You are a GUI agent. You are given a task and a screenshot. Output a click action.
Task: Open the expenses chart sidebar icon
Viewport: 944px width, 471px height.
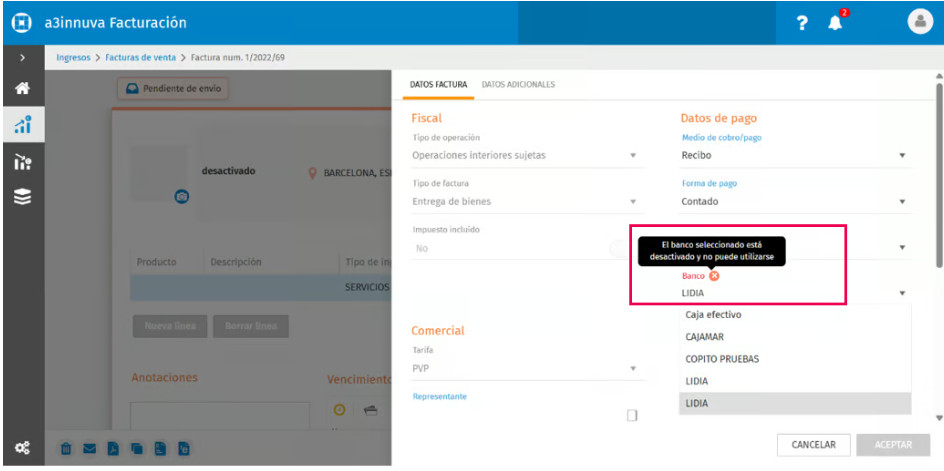[x=22, y=161]
